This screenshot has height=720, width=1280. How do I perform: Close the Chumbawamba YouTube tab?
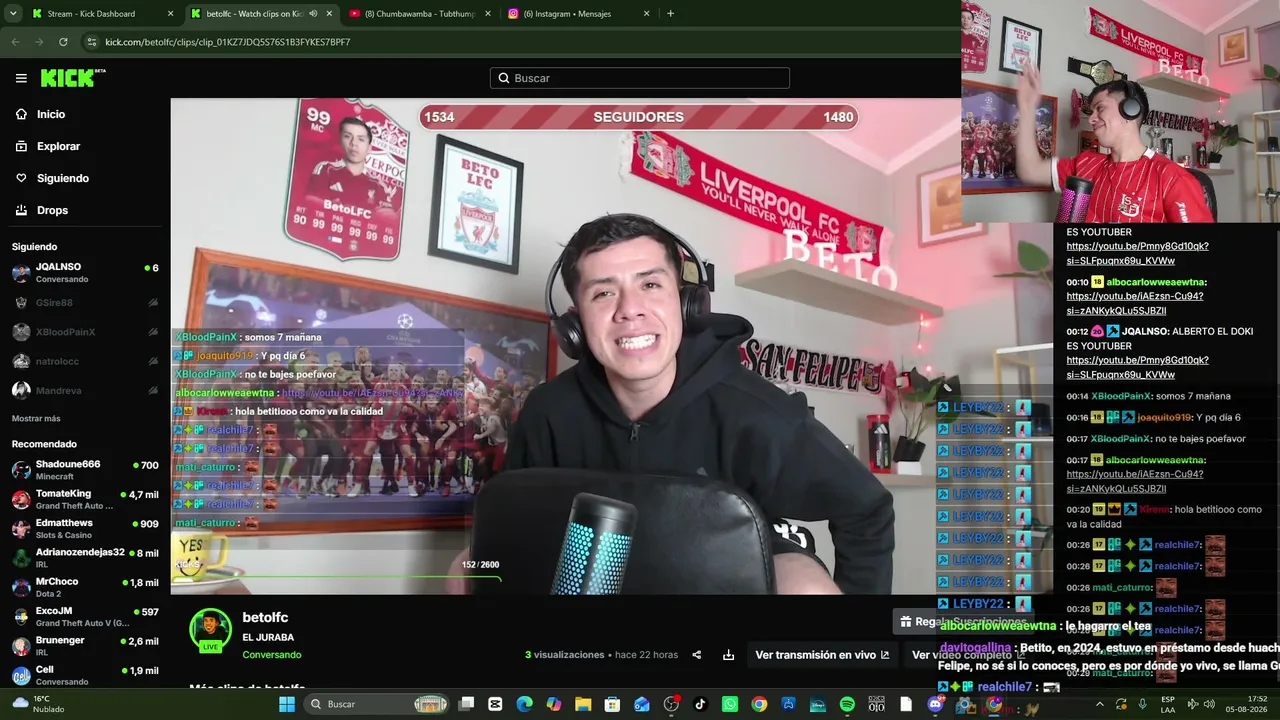point(488,14)
